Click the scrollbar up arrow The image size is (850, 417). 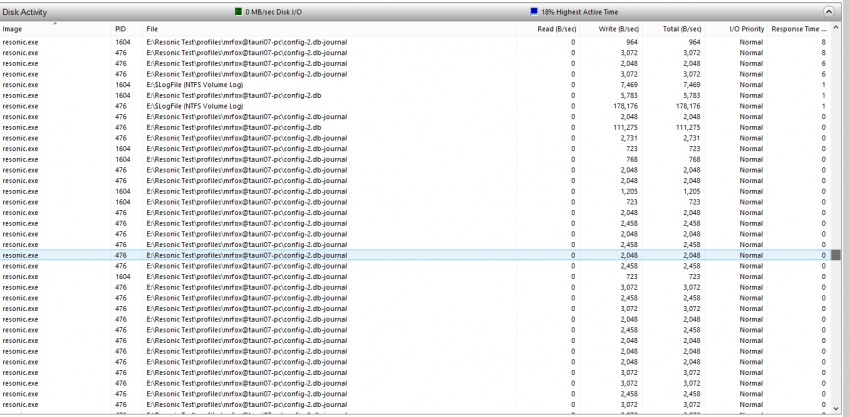click(x=836, y=29)
